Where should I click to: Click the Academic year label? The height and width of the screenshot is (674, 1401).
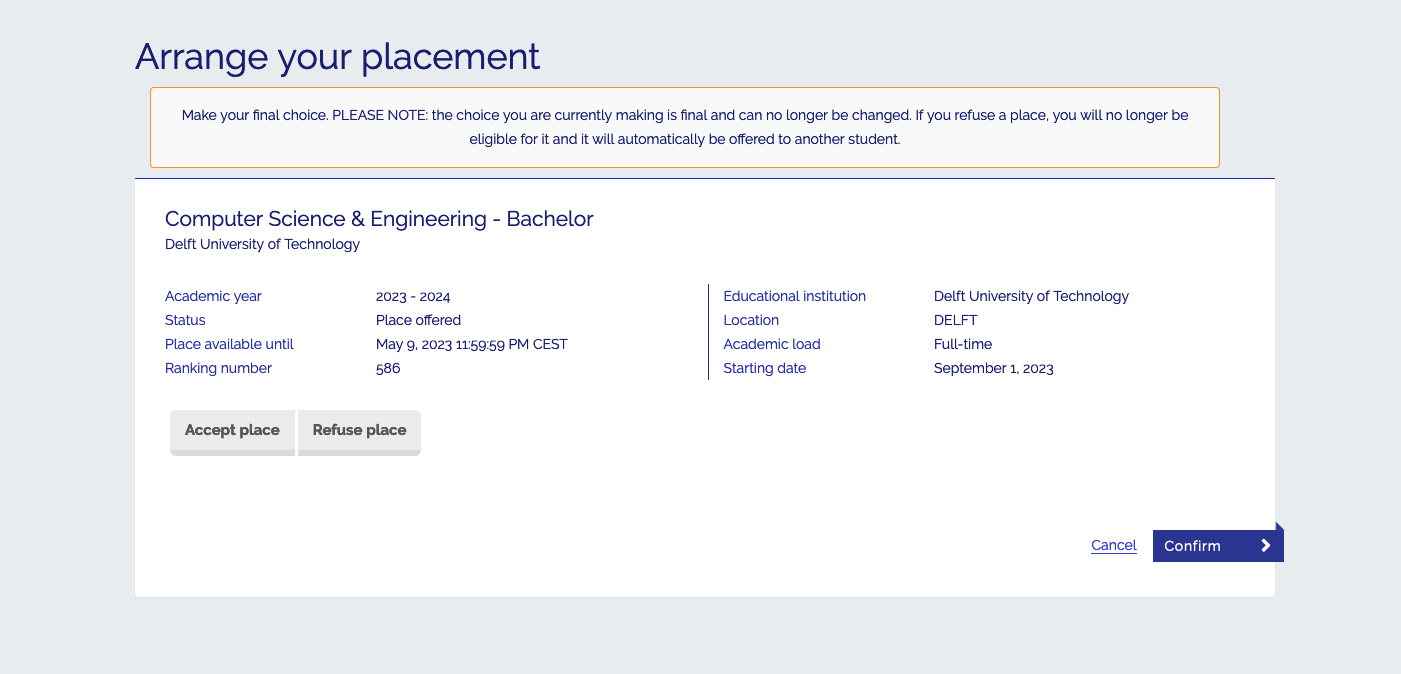tap(213, 296)
